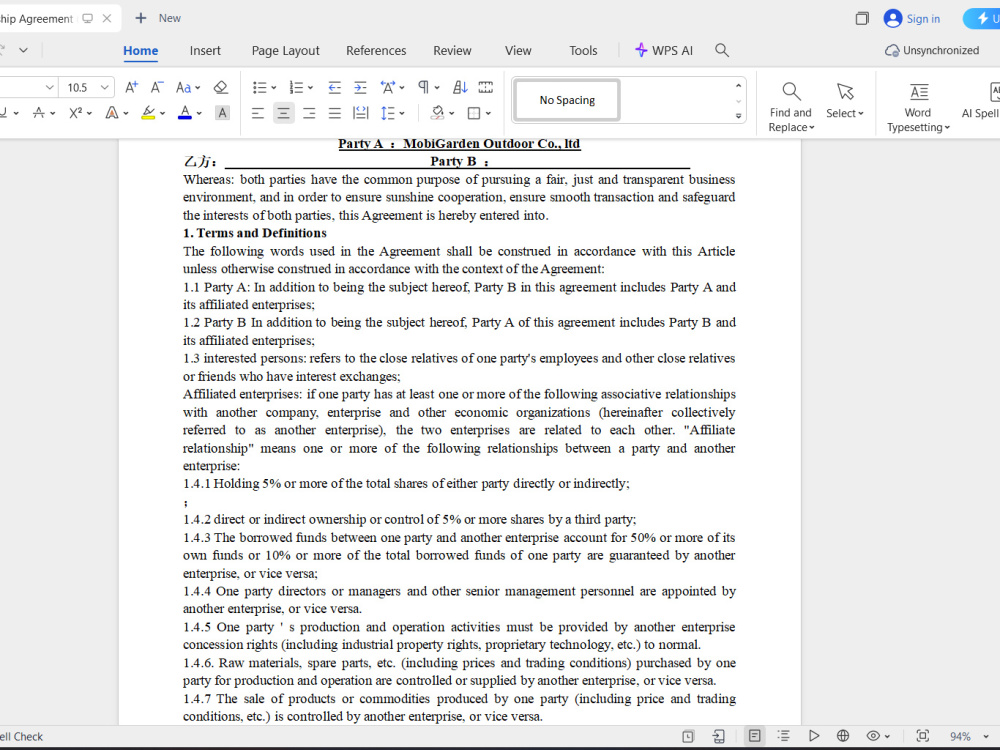1000x750 pixels.
Task: Open the borders dropdown arrow
Action: click(x=488, y=114)
